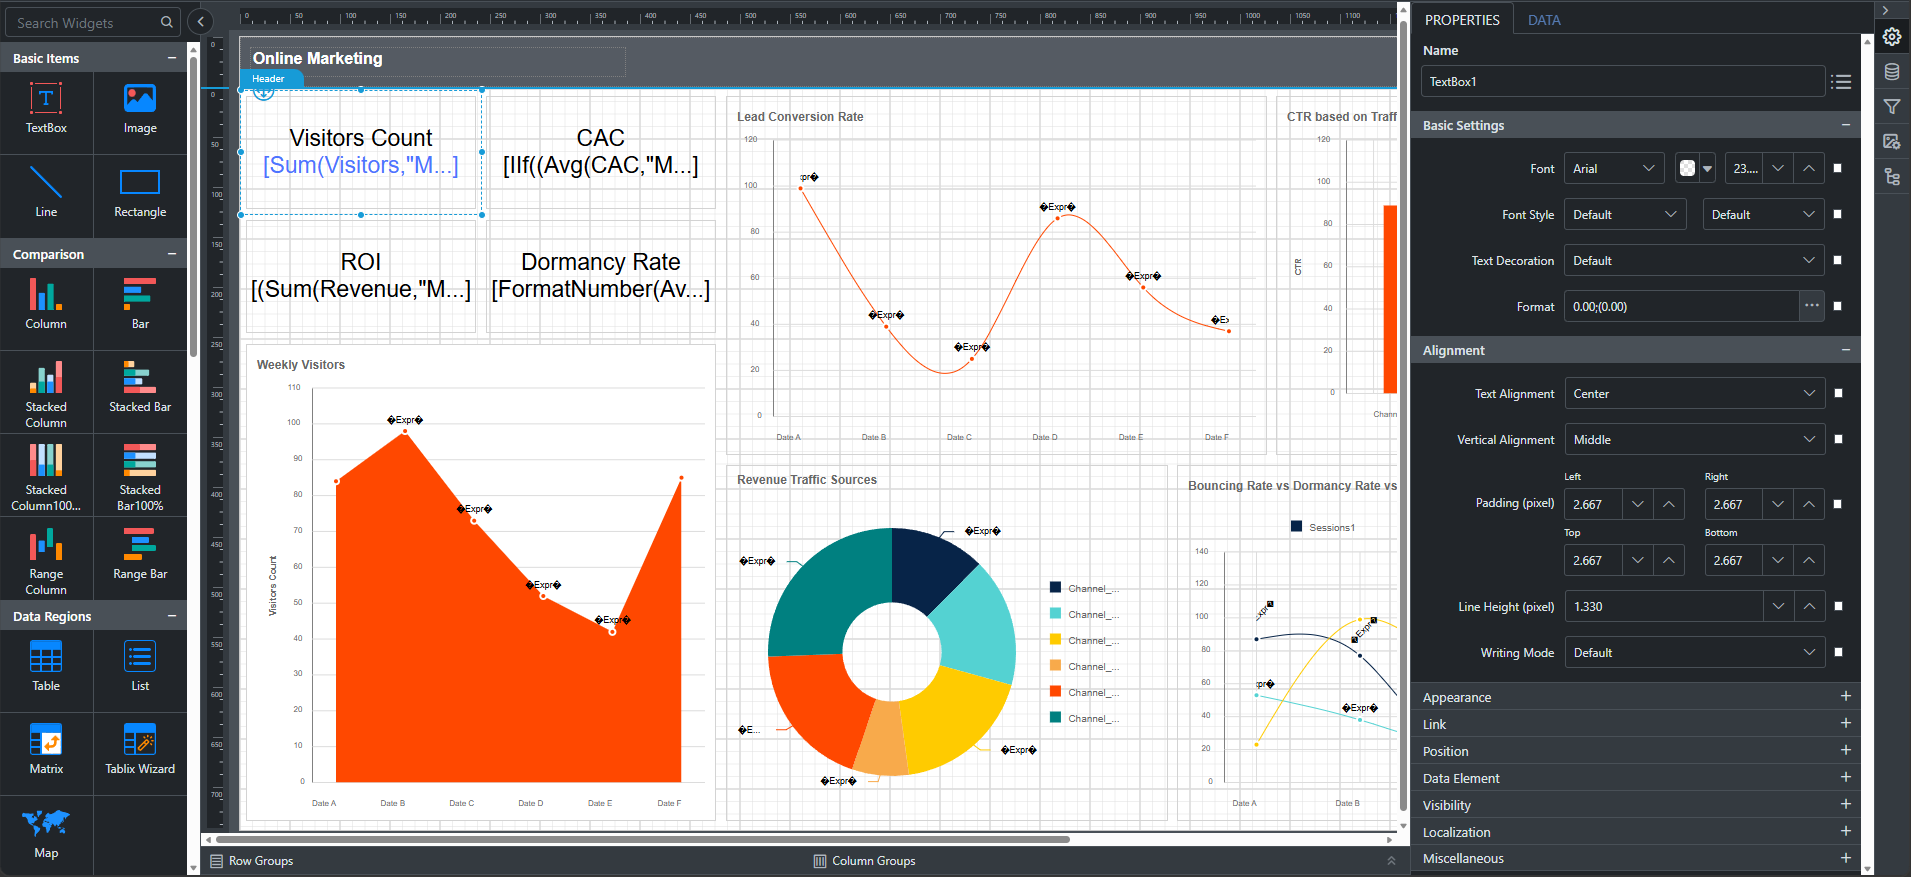1911x877 pixels.
Task: Toggle the Text Alignment property marker square
Action: point(1838,393)
